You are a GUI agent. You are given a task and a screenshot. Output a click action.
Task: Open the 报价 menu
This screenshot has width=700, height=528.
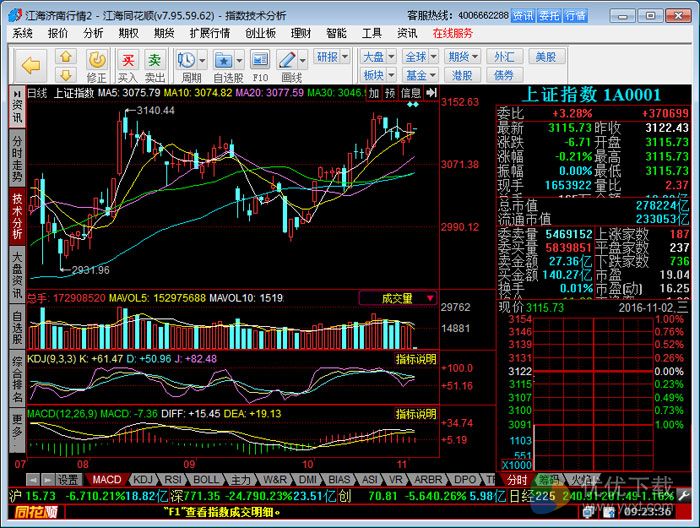(58, 33)
